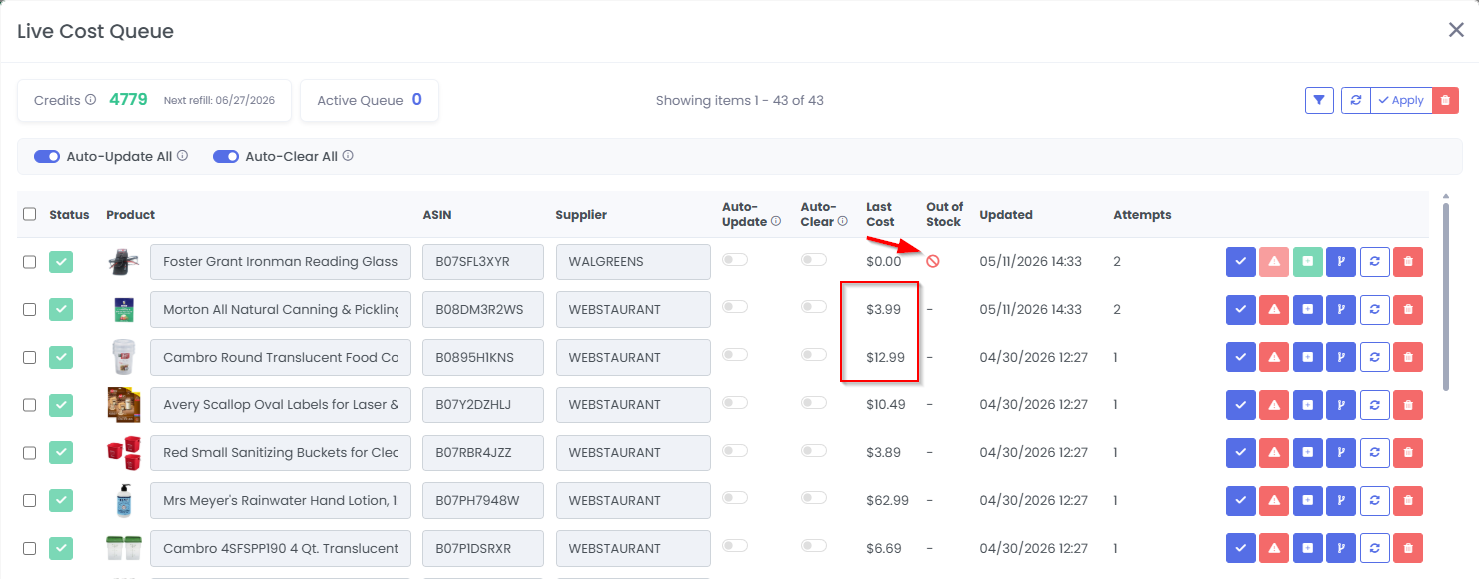Select checkbox for Foster Grant Ironman row
Viewport: 1479px width, 579px height.
tap(29, 262)
